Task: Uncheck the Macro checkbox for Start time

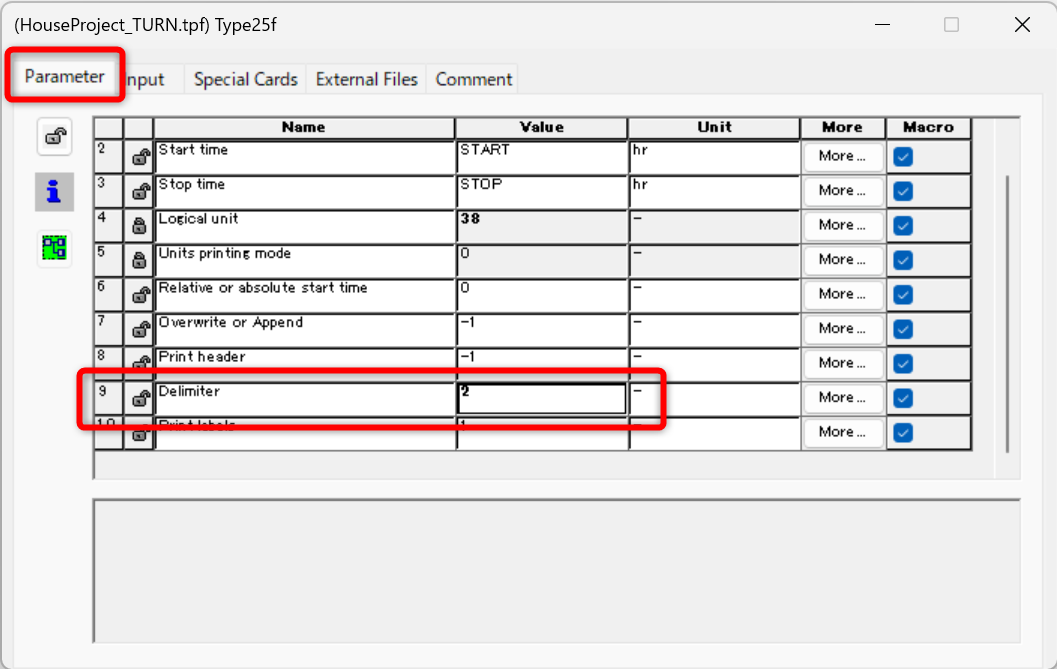Action: (903, 156)
